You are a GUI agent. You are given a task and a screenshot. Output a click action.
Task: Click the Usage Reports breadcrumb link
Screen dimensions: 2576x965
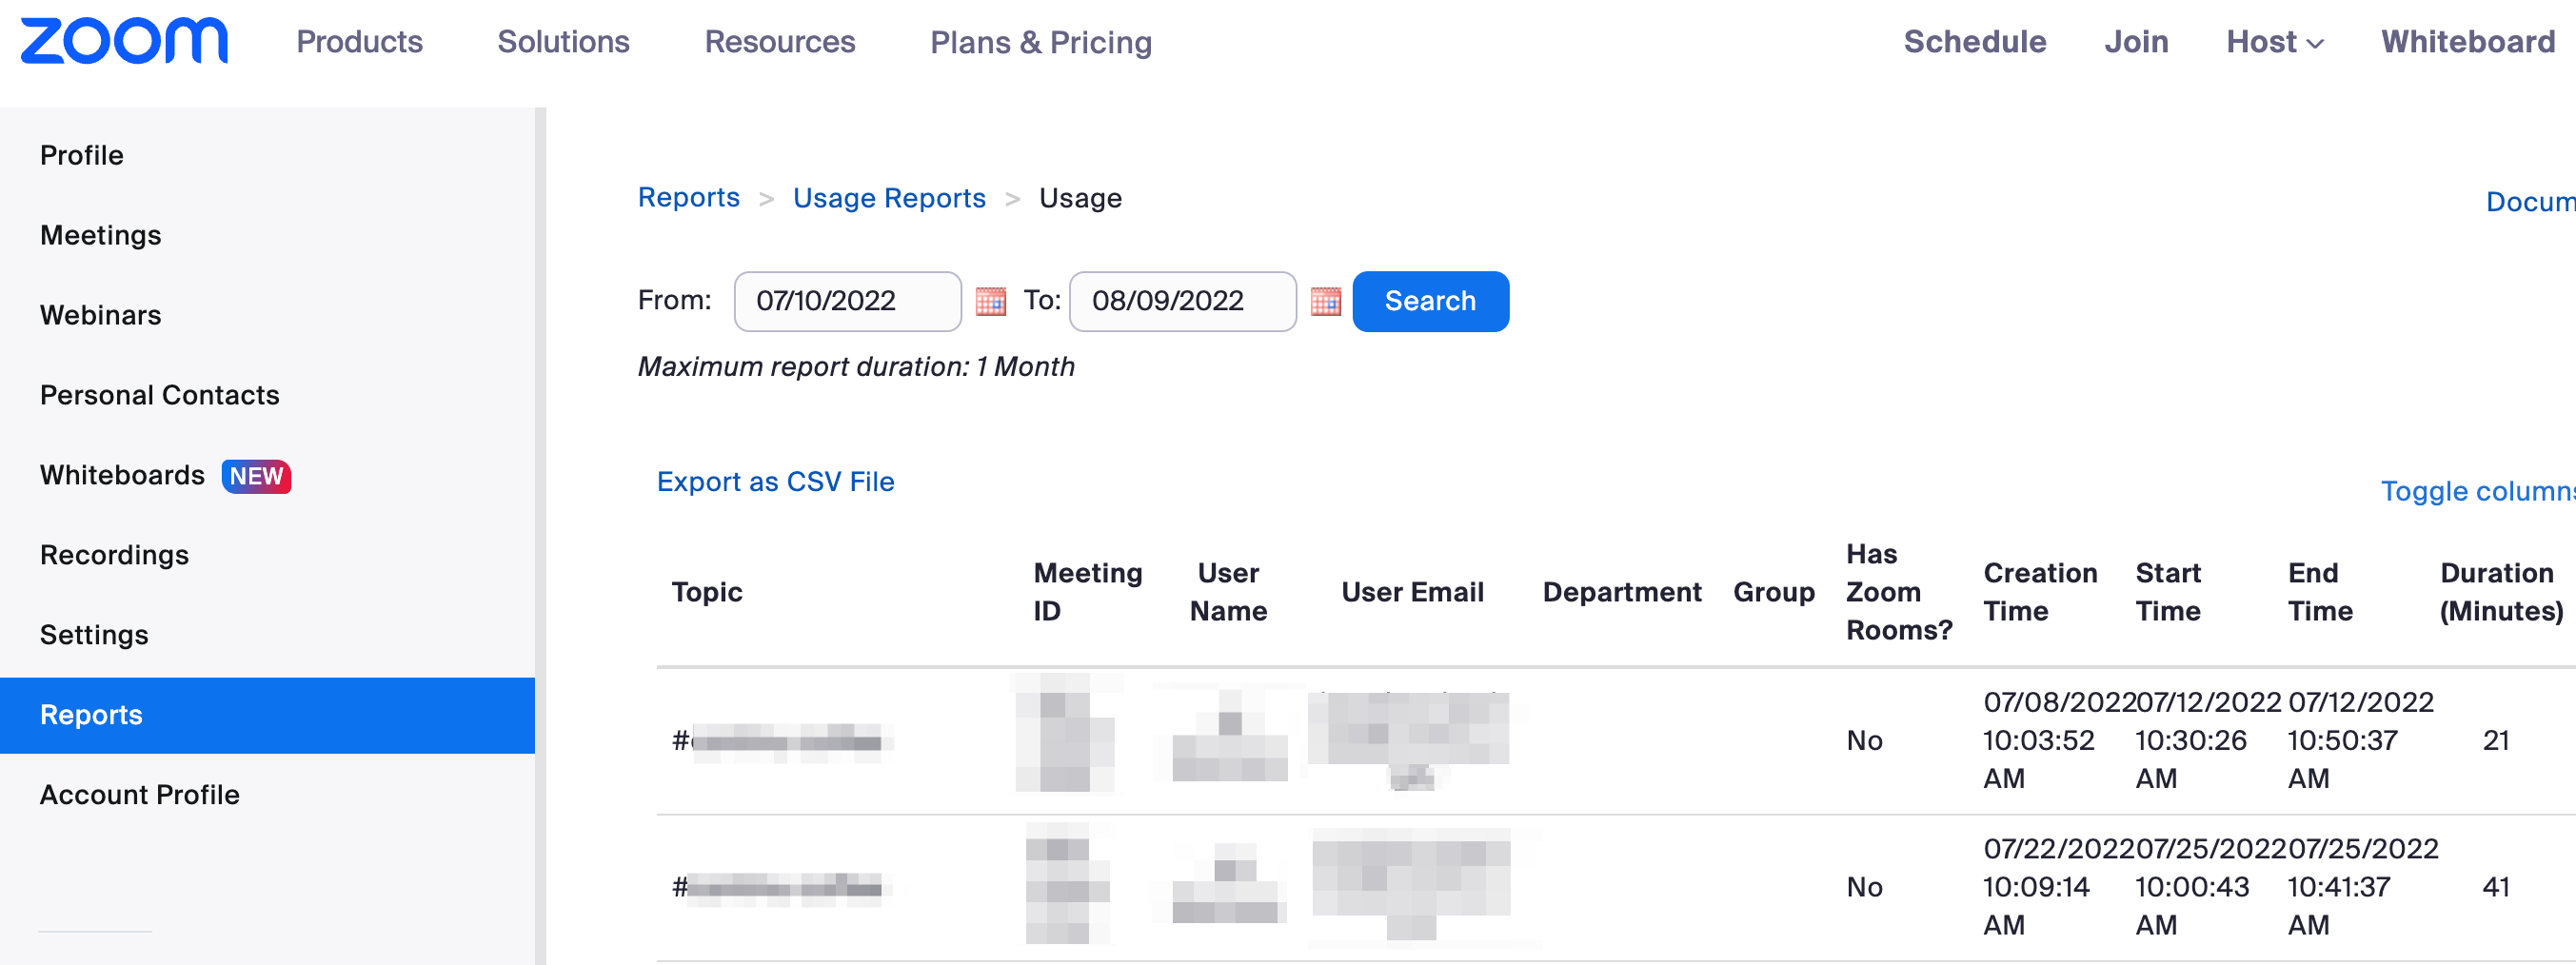pos(889,198)
